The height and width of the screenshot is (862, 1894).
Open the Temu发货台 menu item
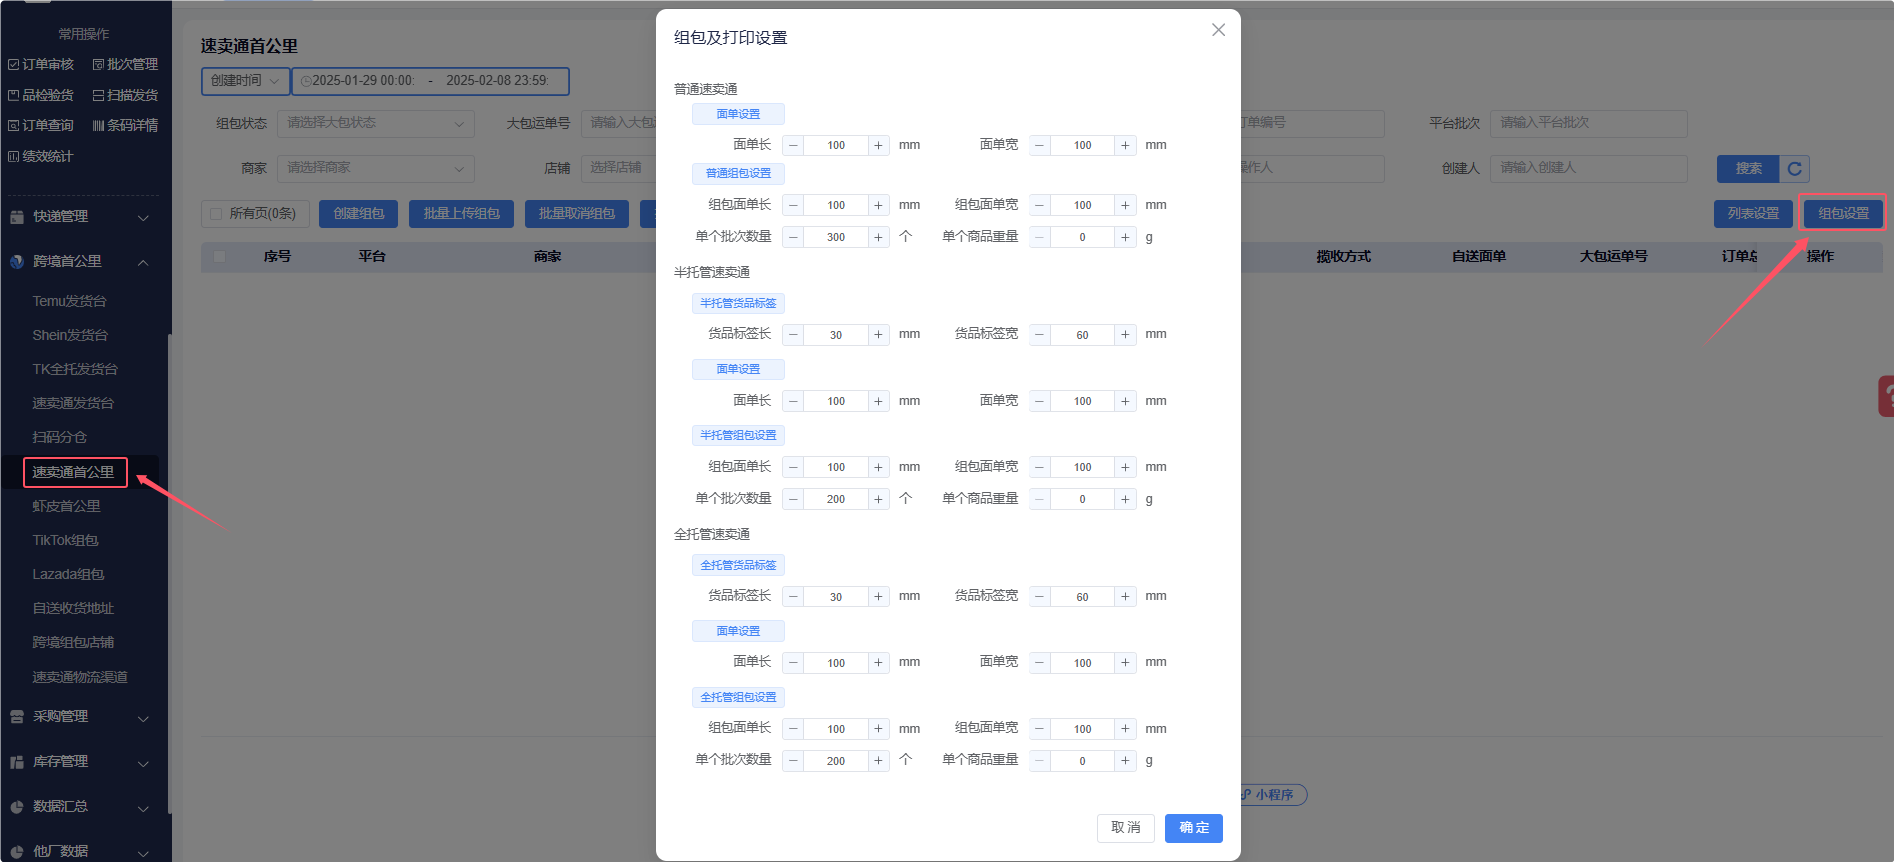pos(70,301)
